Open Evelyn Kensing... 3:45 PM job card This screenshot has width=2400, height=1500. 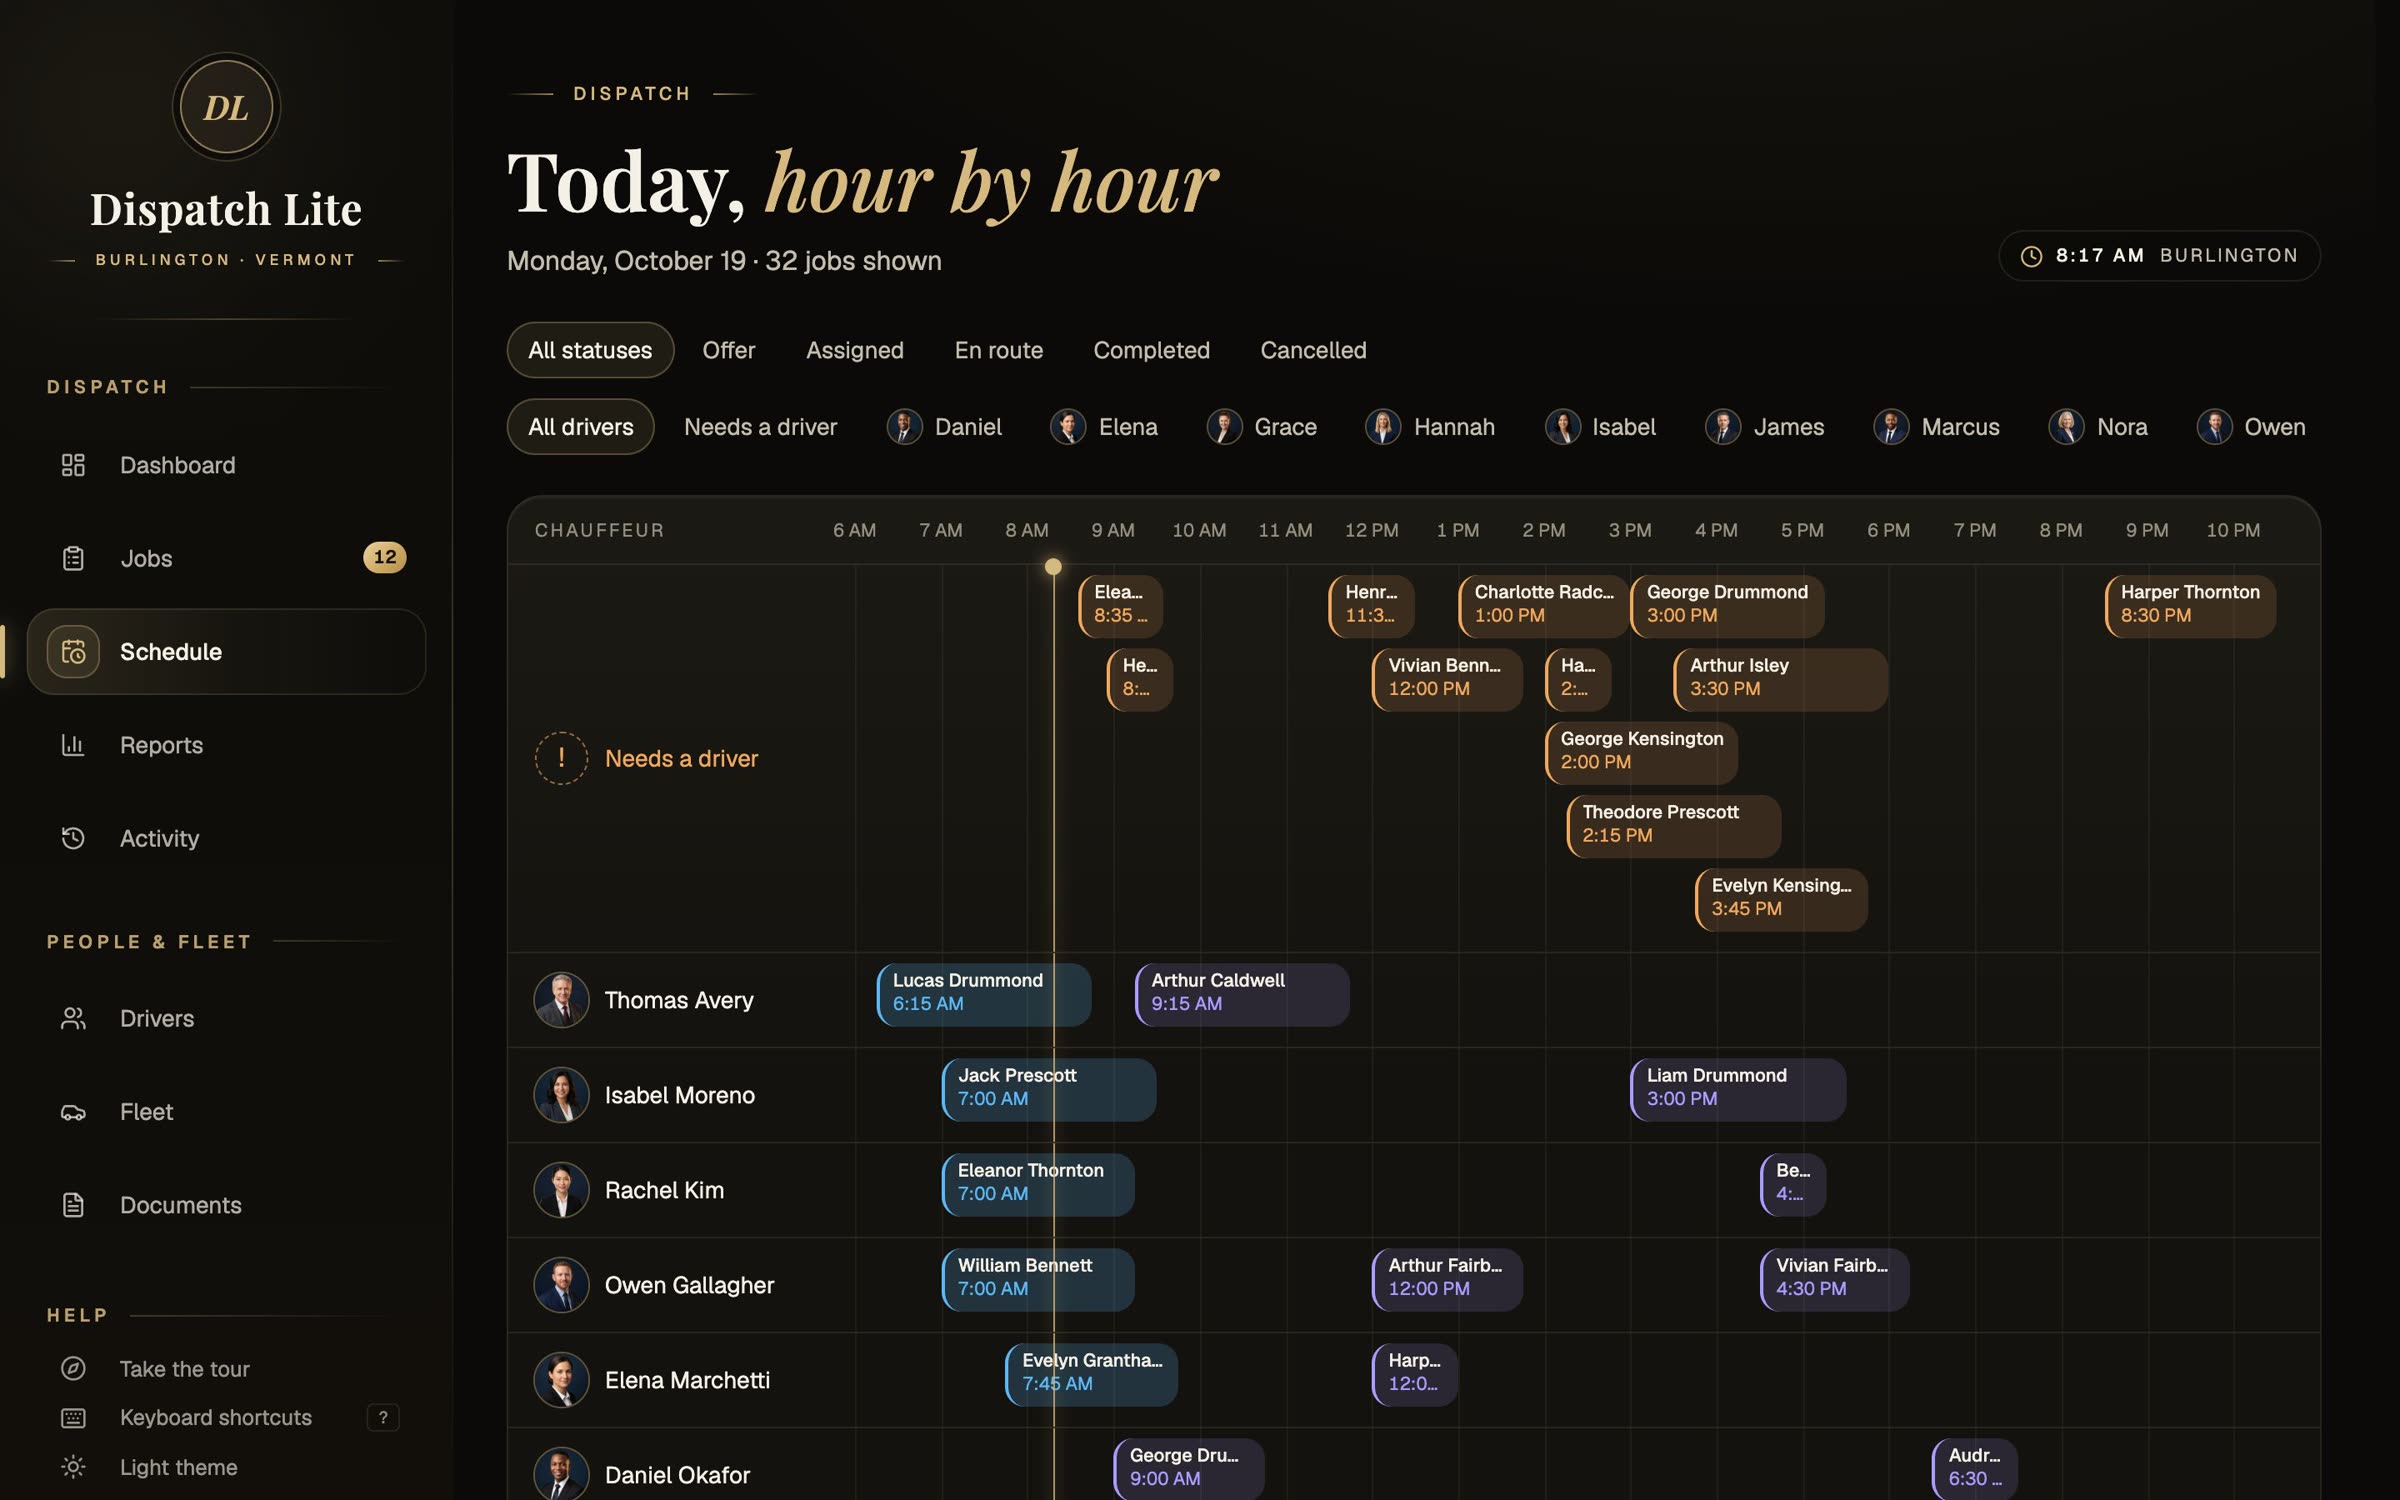1782,899
